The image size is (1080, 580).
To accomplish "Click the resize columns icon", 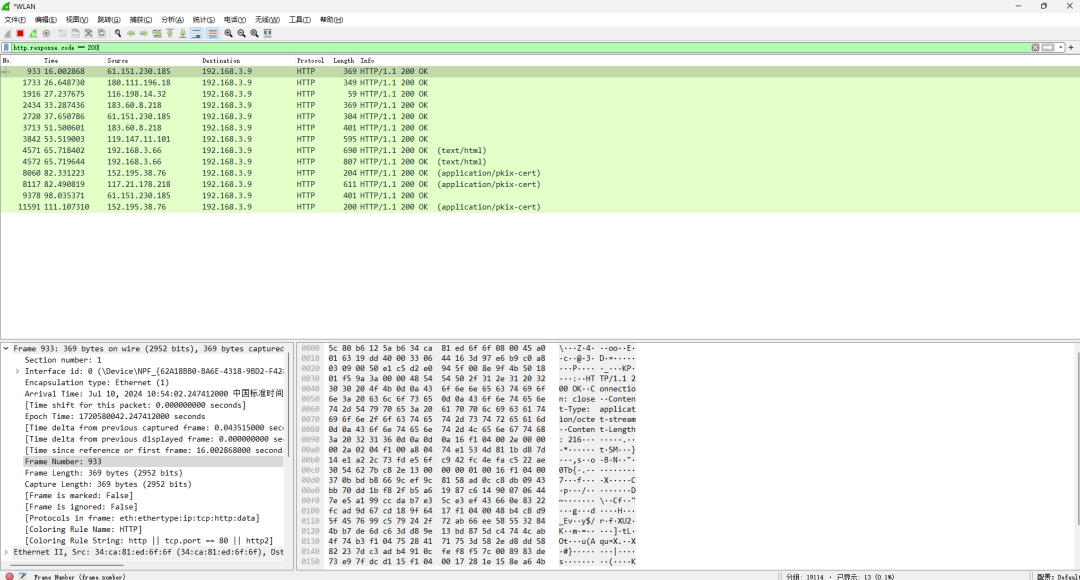I will pyautogui.click(x=267, y=33).
